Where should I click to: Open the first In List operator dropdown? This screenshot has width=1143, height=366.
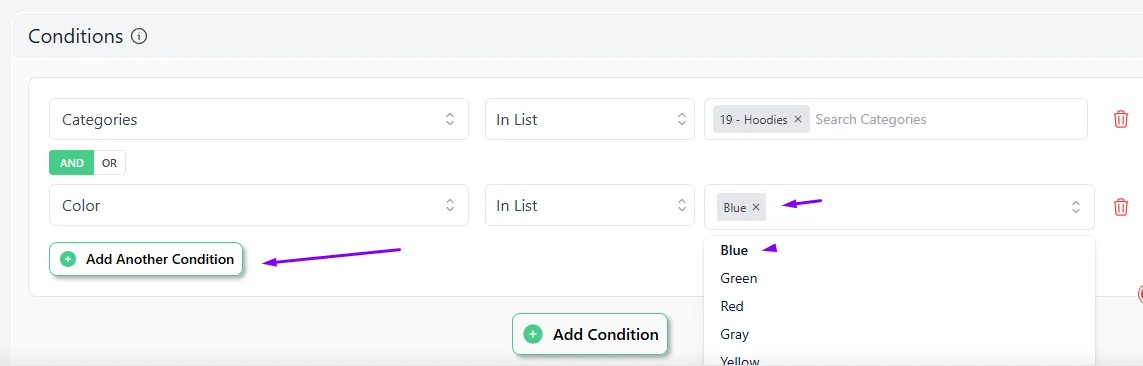tap(590, 119)
